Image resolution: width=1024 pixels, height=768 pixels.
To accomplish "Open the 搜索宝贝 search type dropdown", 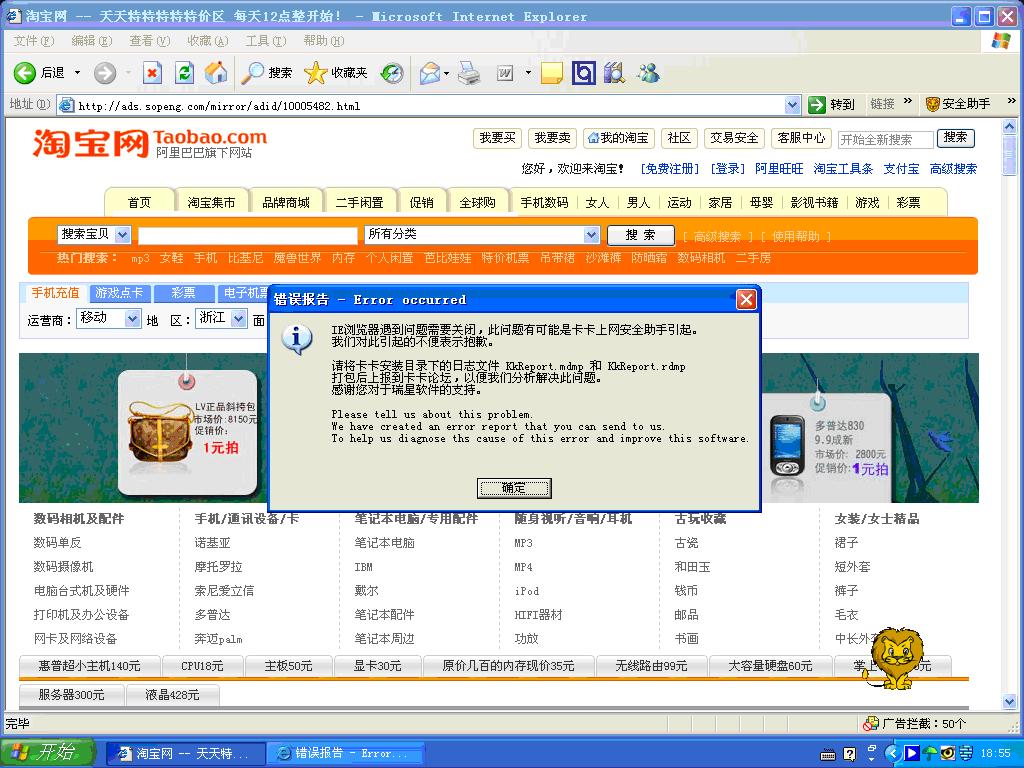I will [122, 234].
